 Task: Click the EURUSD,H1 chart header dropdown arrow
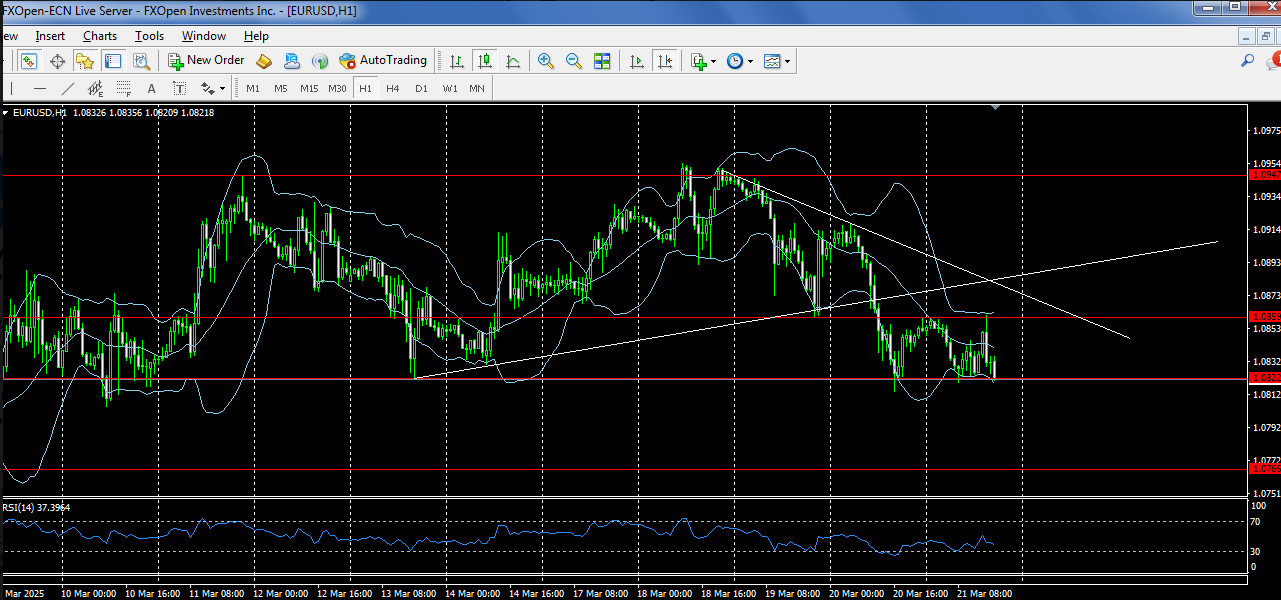point(6,113)
